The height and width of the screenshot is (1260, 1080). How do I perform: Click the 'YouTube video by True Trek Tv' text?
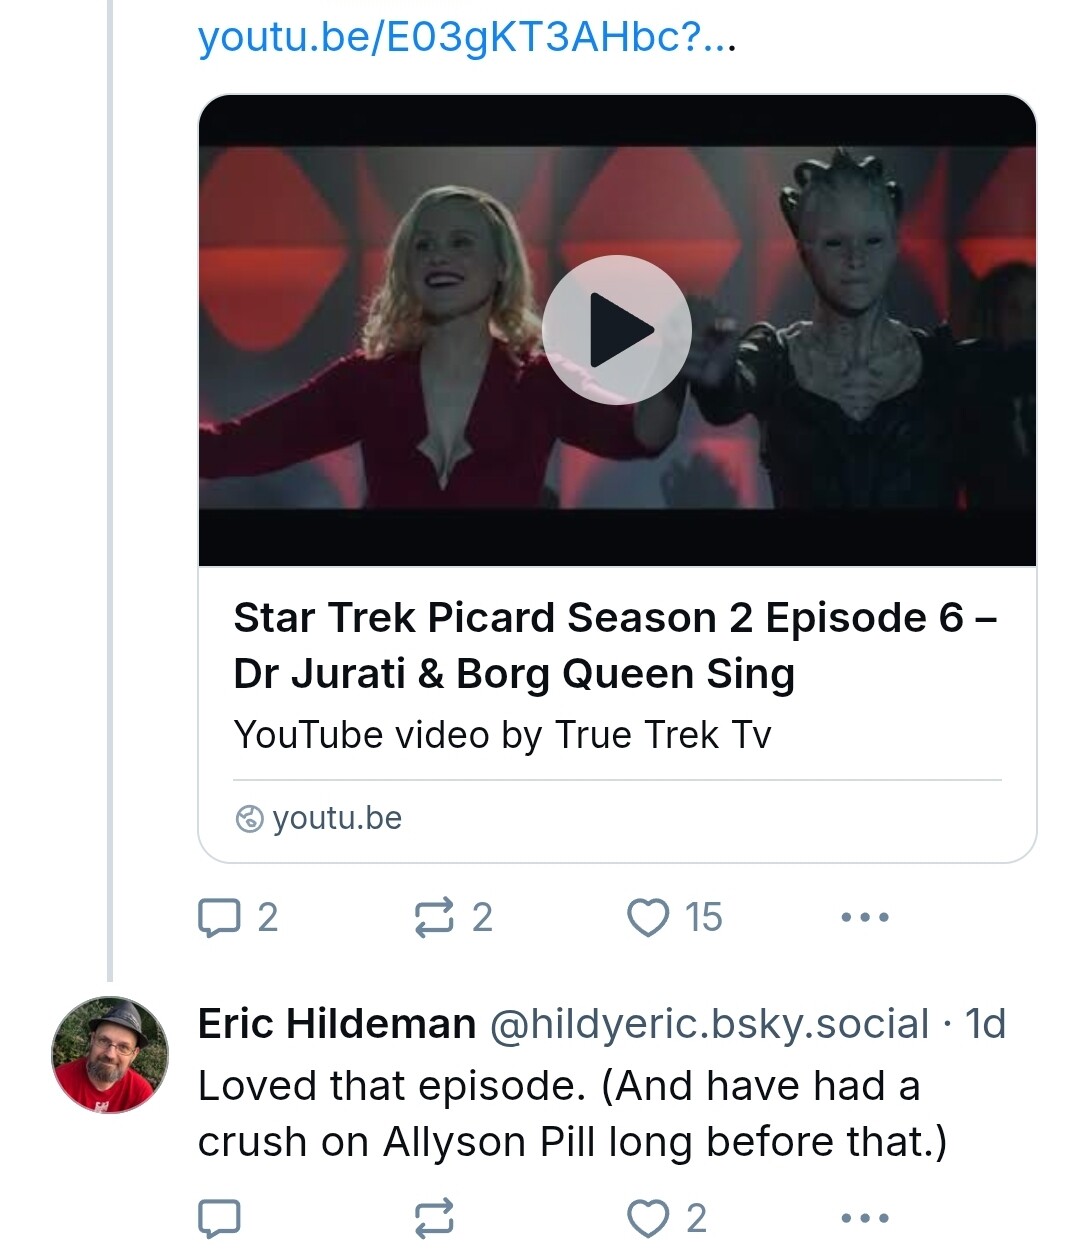502,735
